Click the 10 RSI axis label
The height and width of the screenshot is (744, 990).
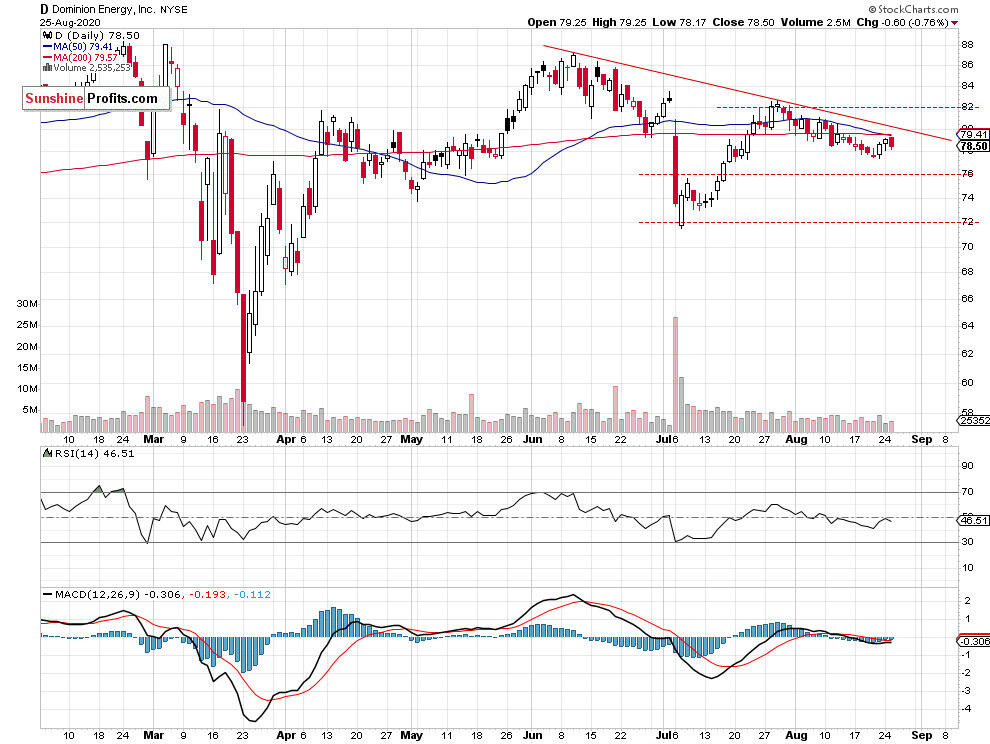tap(967, 567)
